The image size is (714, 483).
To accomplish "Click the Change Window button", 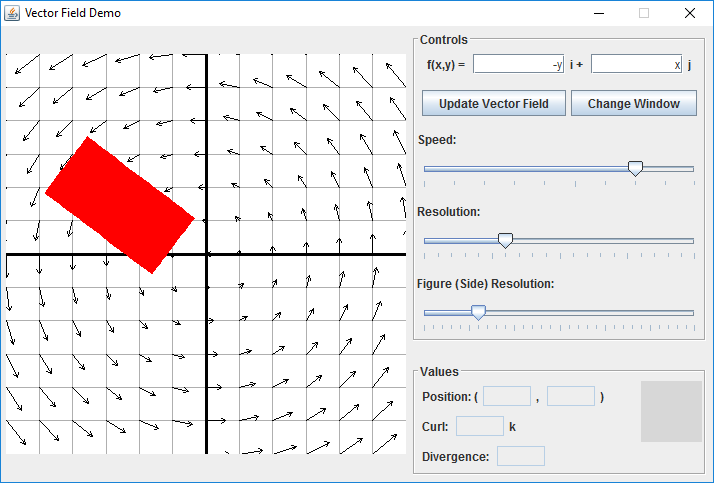I will pyautogui.click(x=633, y=103).
